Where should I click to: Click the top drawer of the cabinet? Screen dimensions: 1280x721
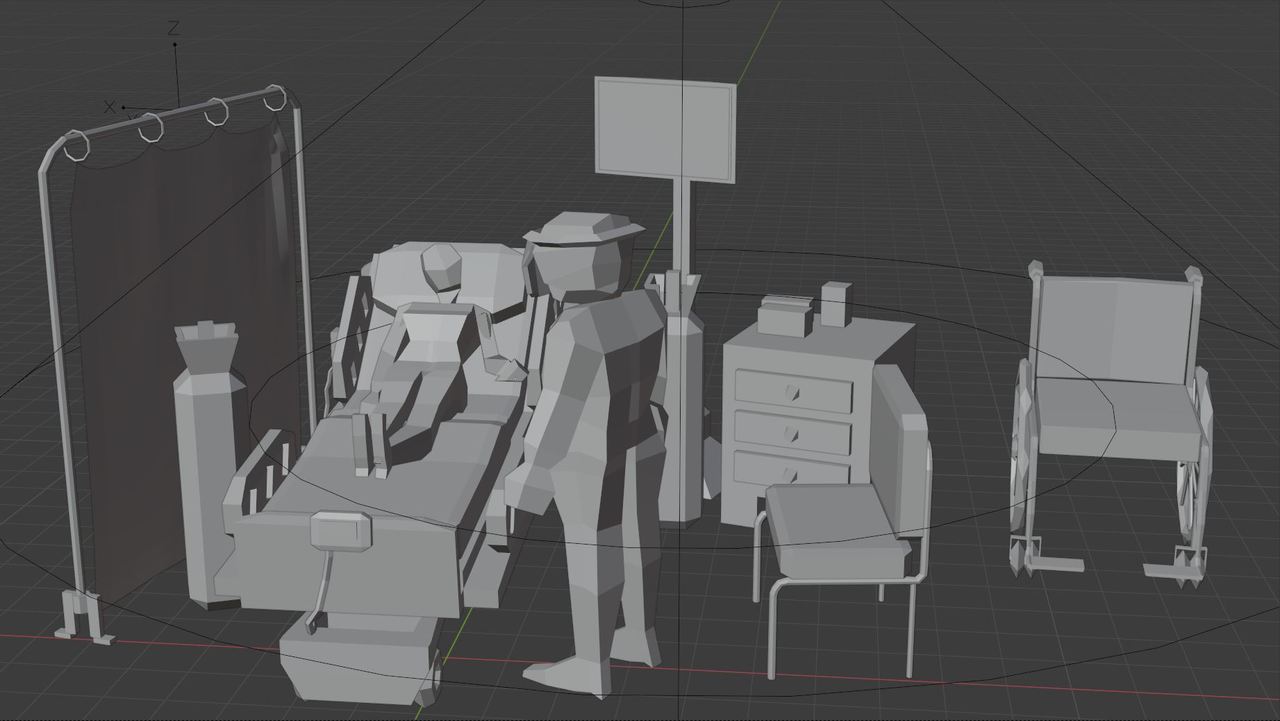[793, 390]
